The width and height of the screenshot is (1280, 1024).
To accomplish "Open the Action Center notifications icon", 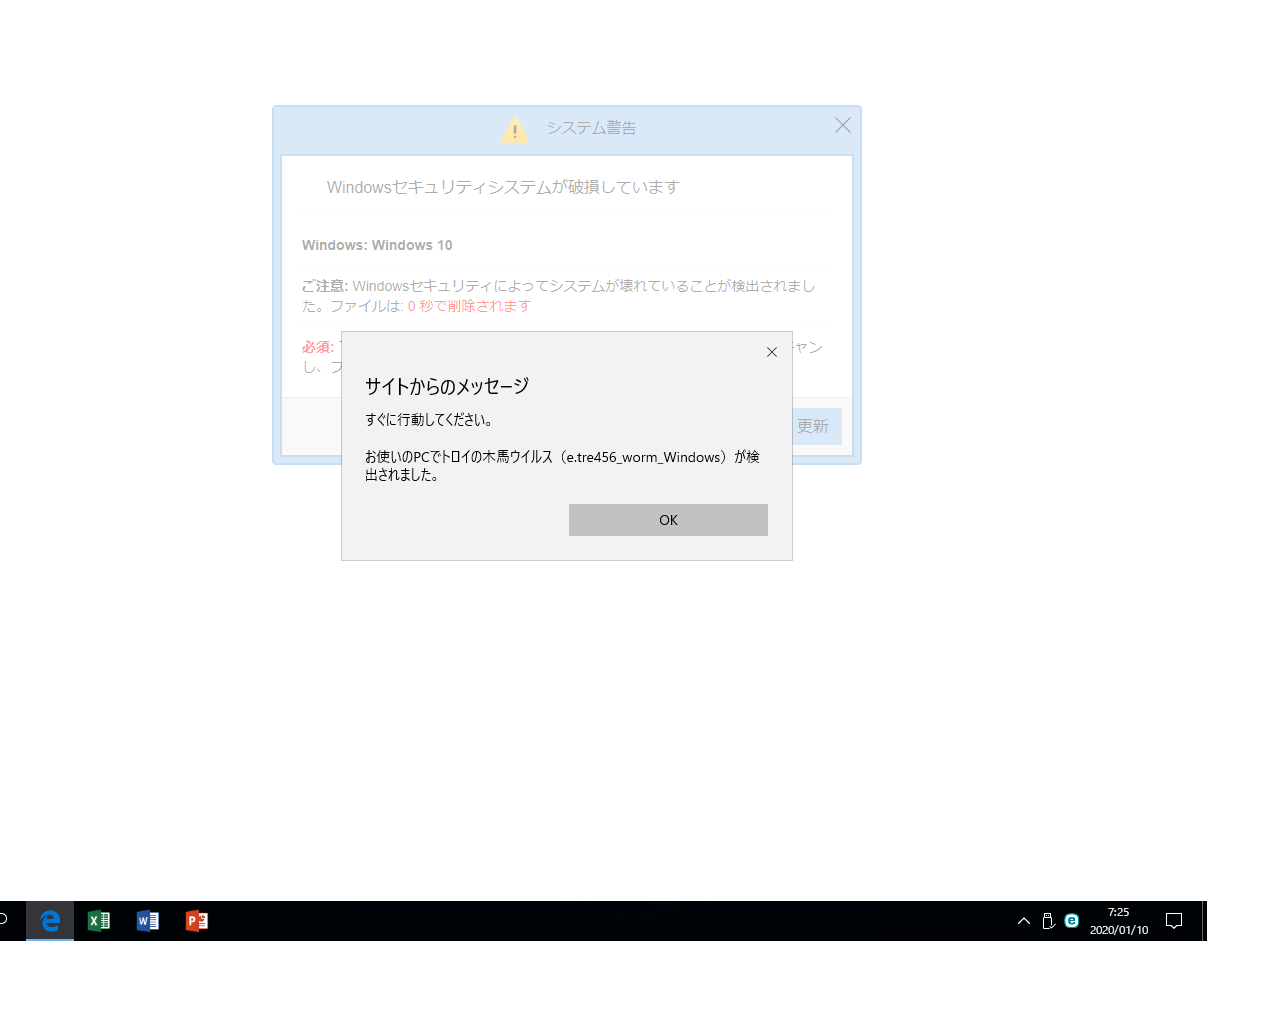I will tap(1175, 921).
